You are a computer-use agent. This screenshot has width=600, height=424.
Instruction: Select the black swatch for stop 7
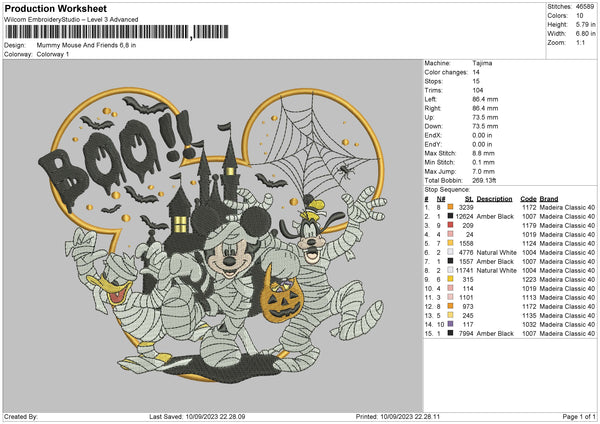(x=450, y=261)
